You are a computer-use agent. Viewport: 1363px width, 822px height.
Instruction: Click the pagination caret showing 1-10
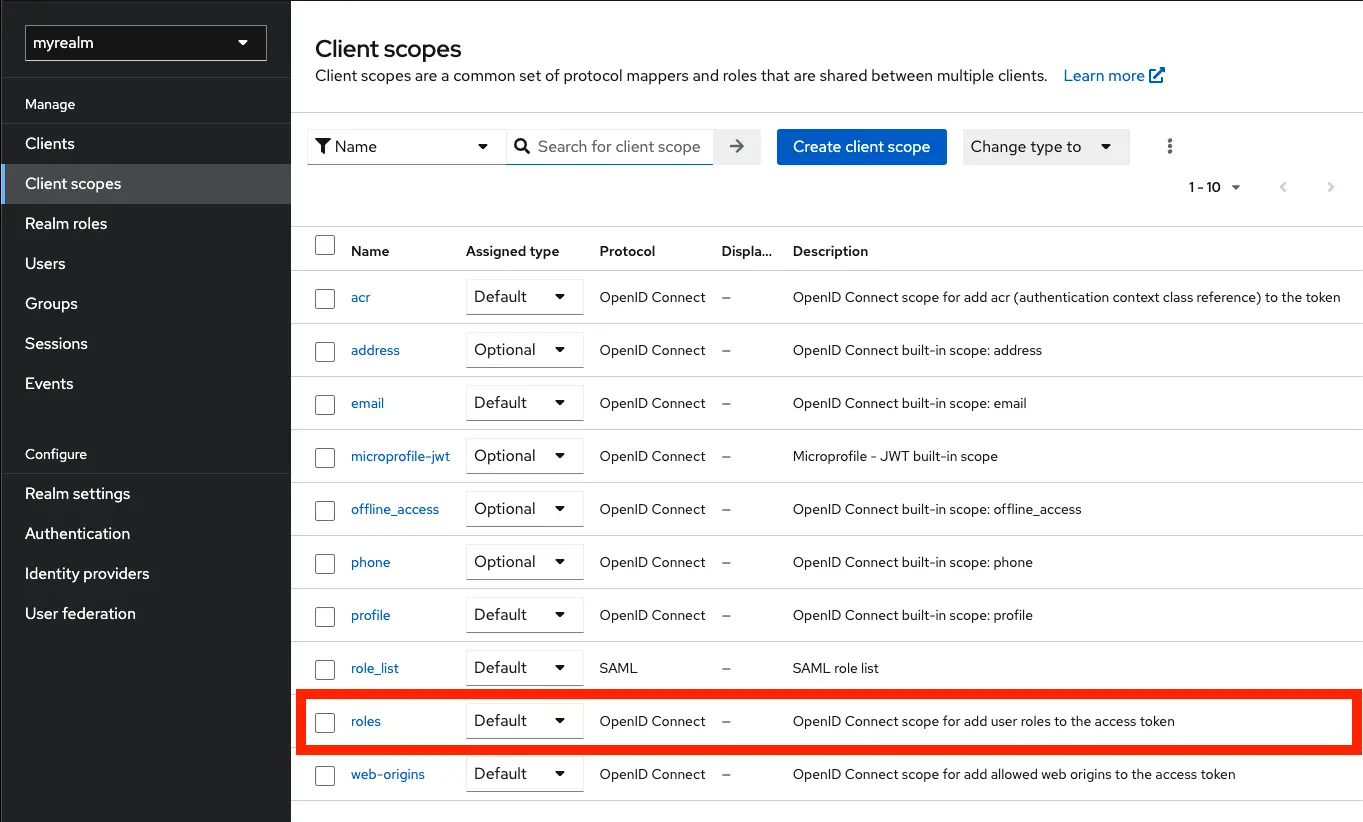point(1235,187)
